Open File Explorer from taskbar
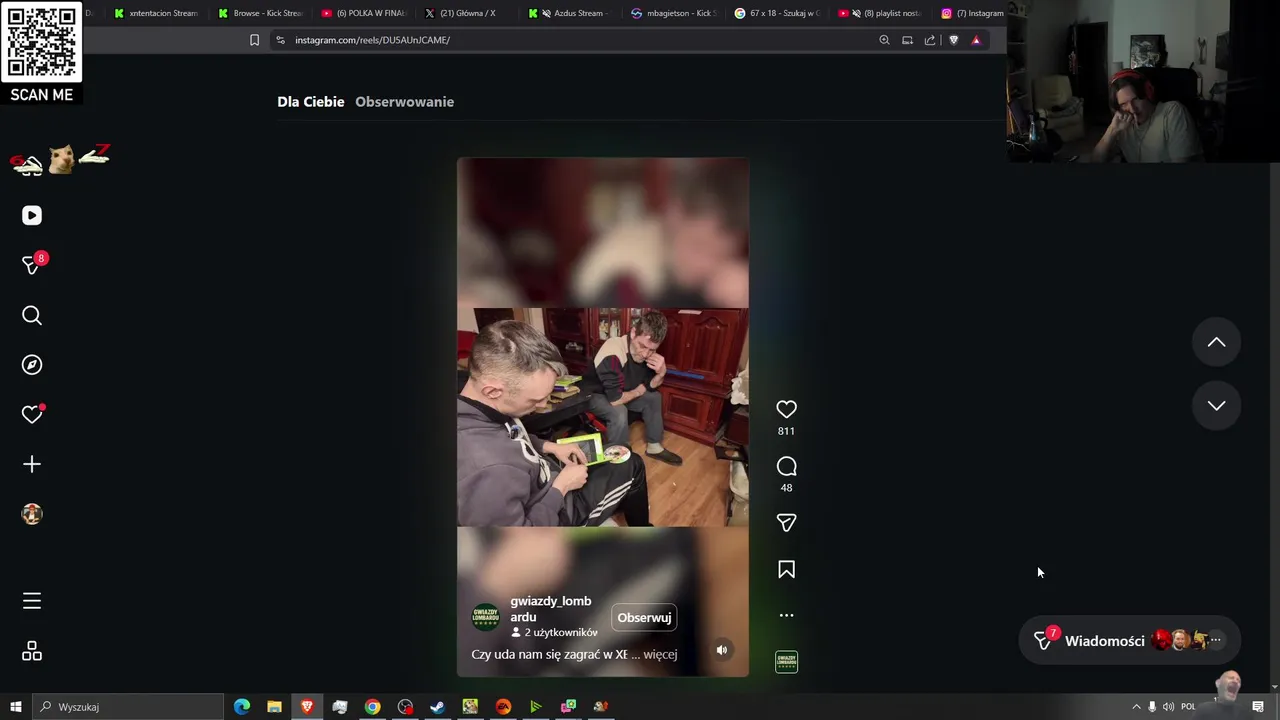Image resolution: width=1280 pixels, height=720 pixels. pyautogui.click(x=274, y=707)
